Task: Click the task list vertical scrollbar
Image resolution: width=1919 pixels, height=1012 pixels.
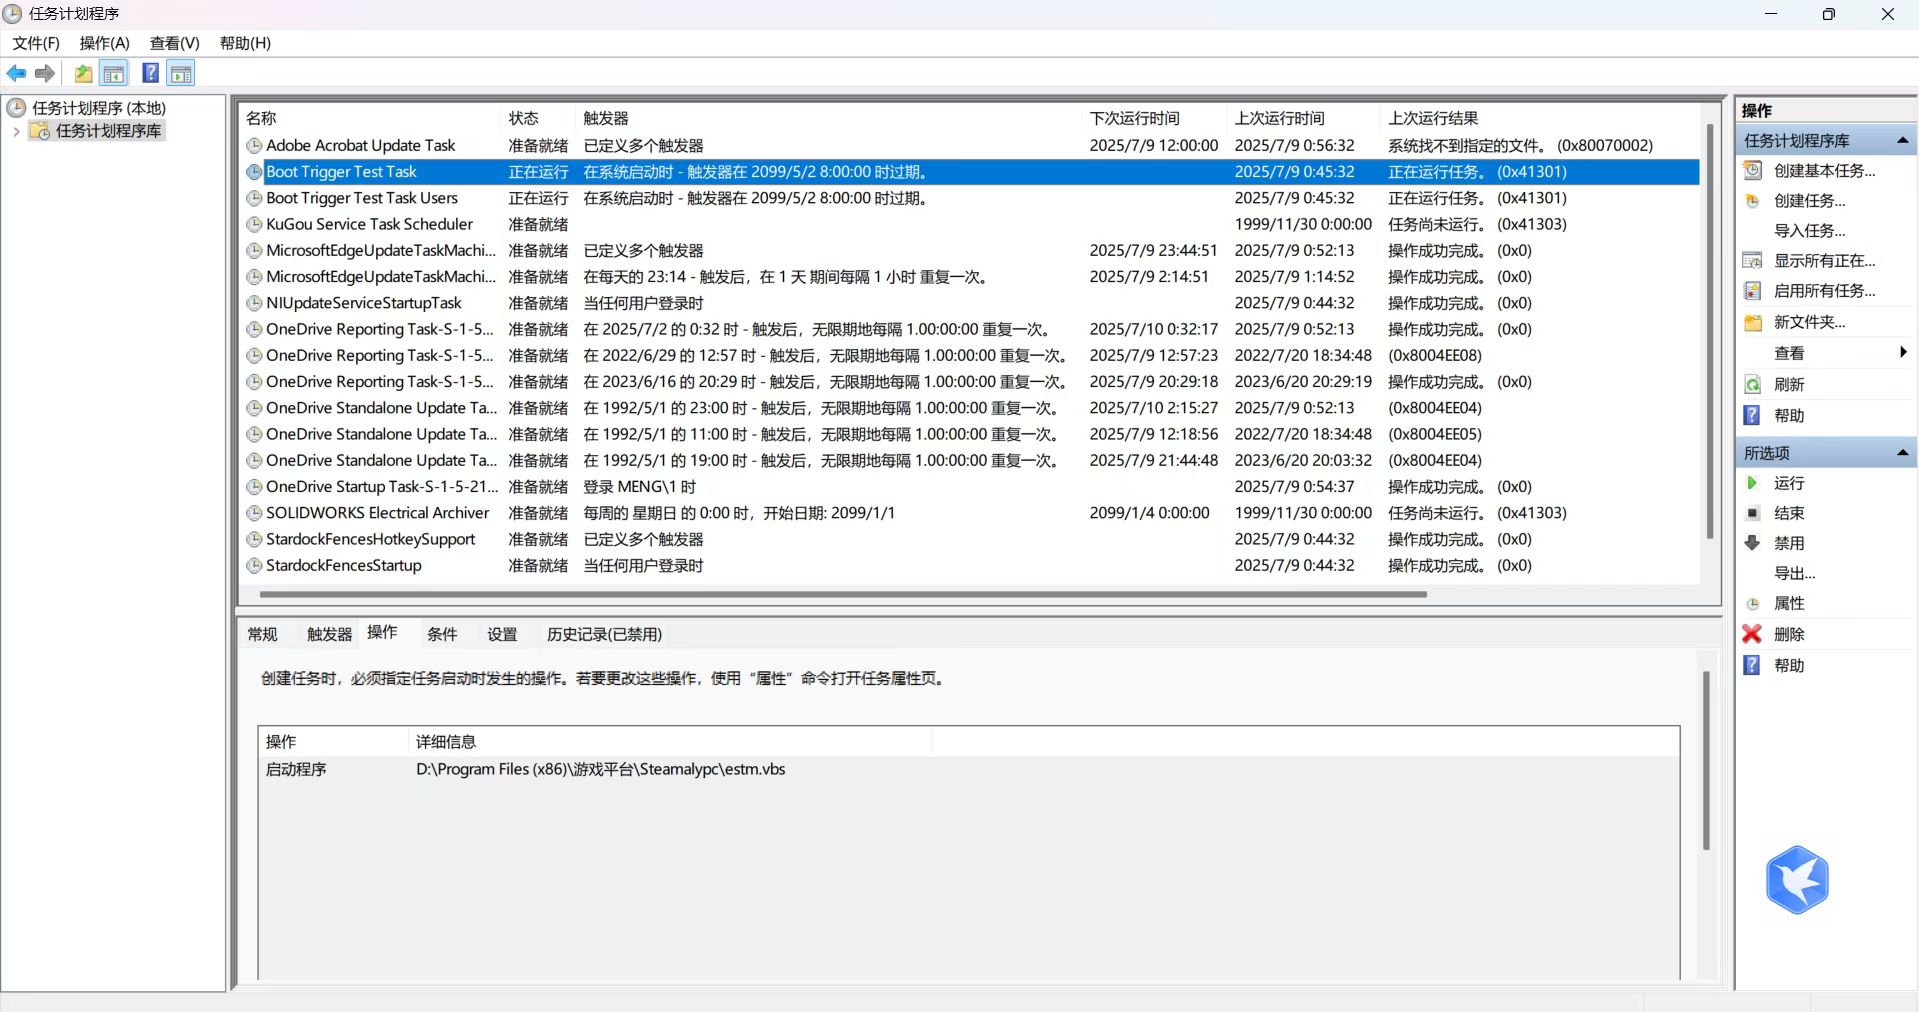Action: (x=1710, y=330)
